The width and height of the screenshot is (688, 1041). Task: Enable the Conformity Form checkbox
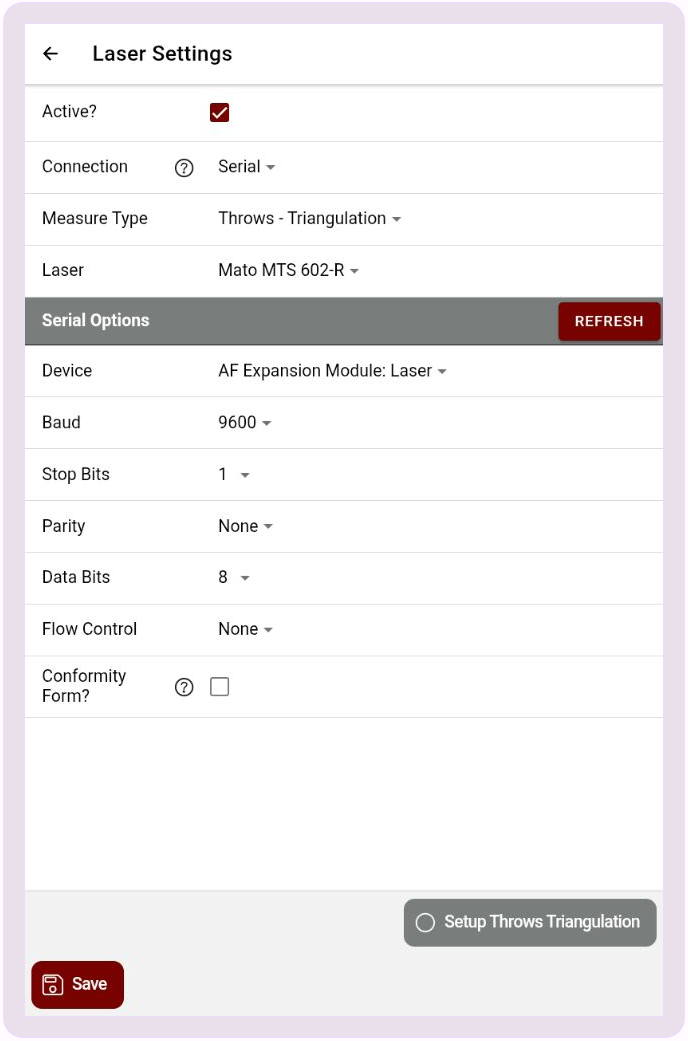tap(220, 687)
